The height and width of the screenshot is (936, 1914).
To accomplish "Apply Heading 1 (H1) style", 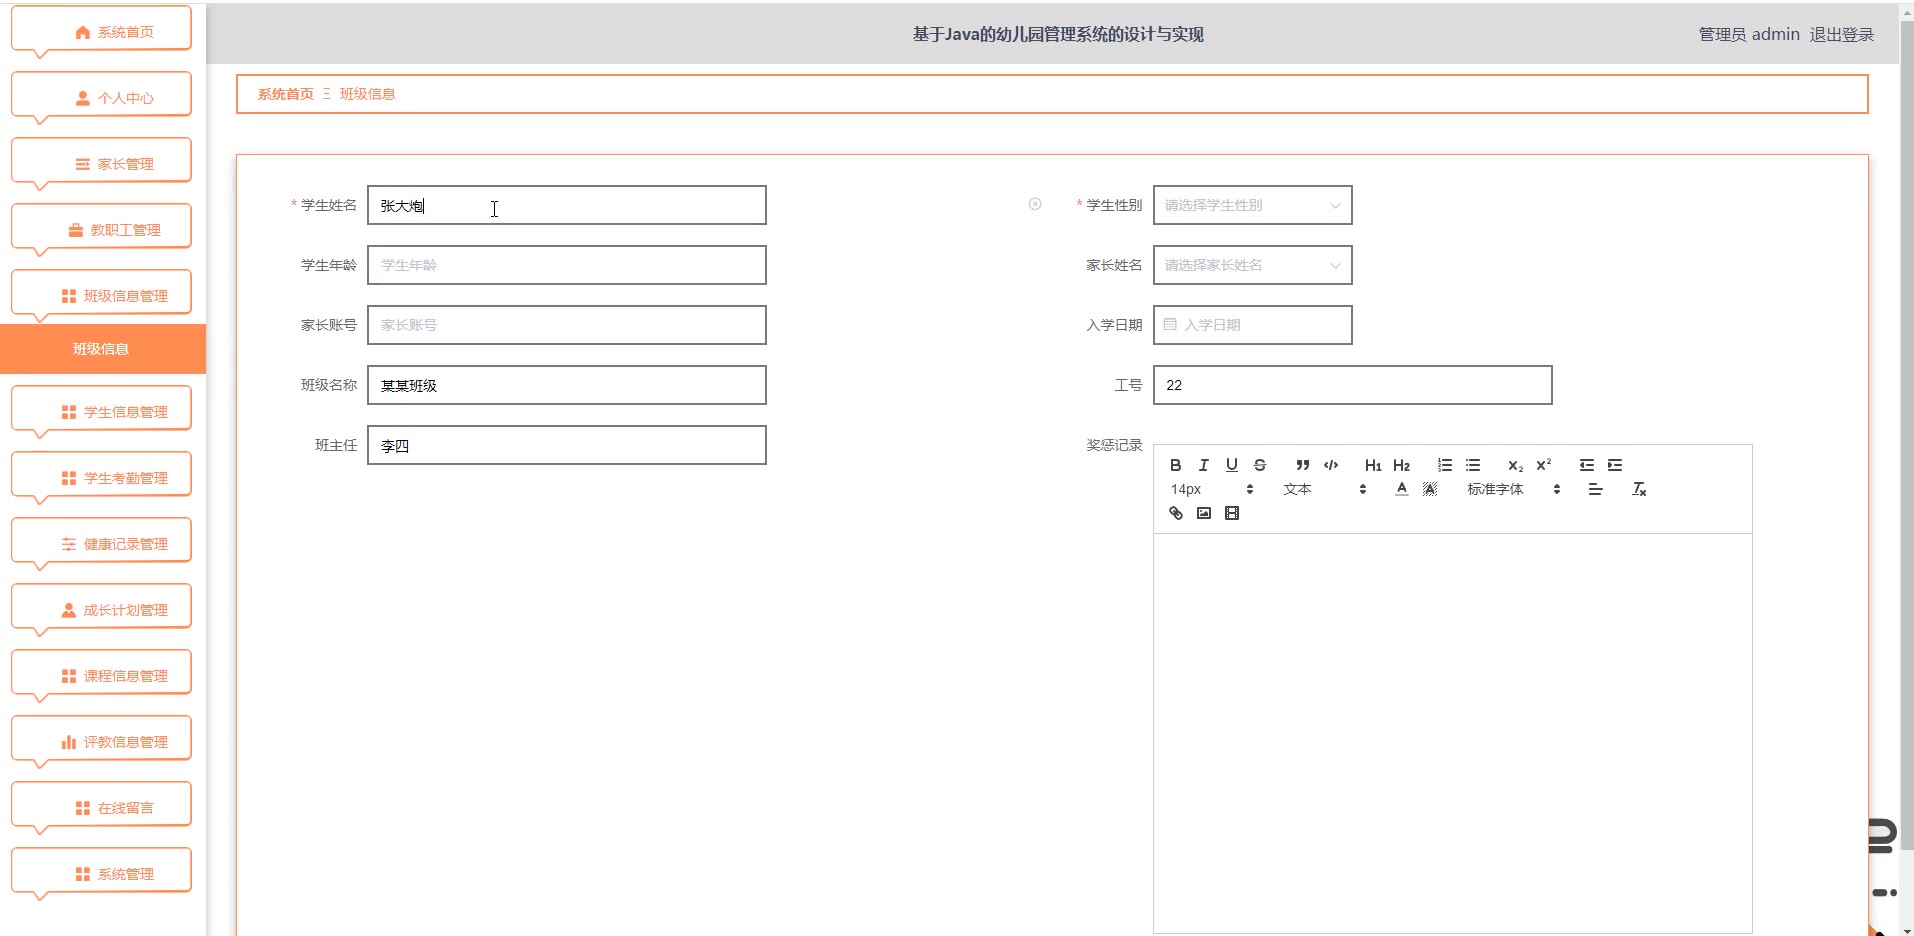I will pos(1373,465).
